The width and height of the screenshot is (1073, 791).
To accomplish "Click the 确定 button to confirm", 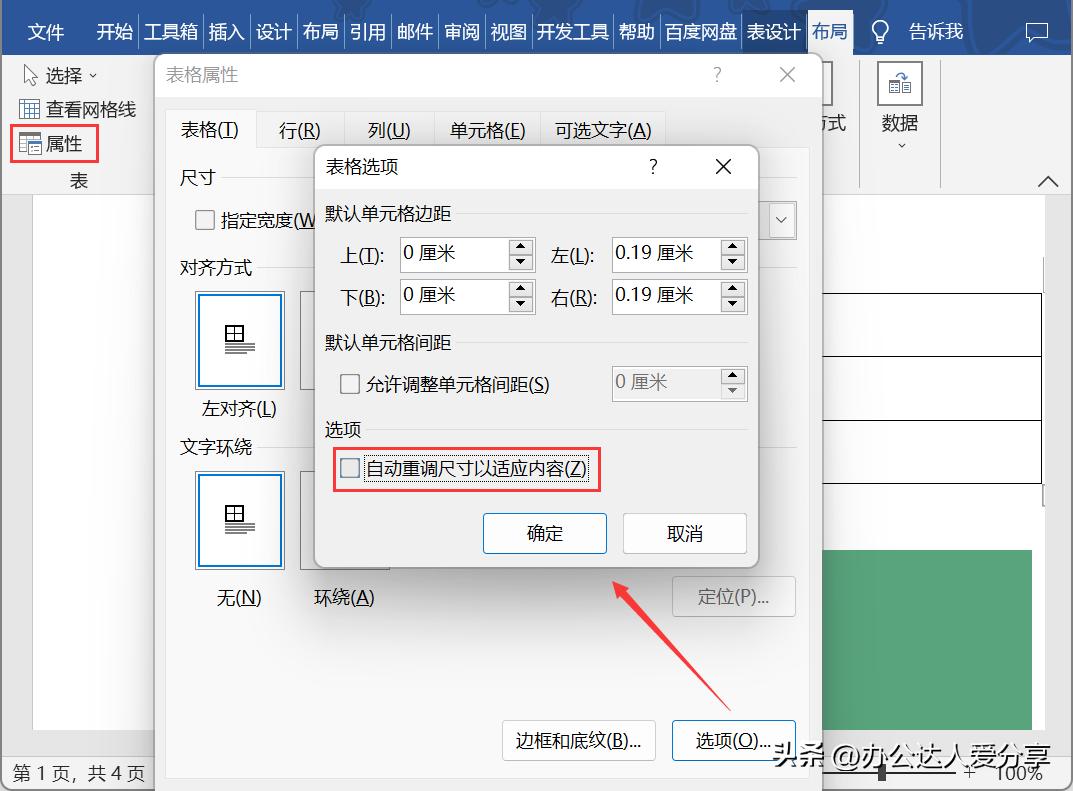I will coord(544,533).
